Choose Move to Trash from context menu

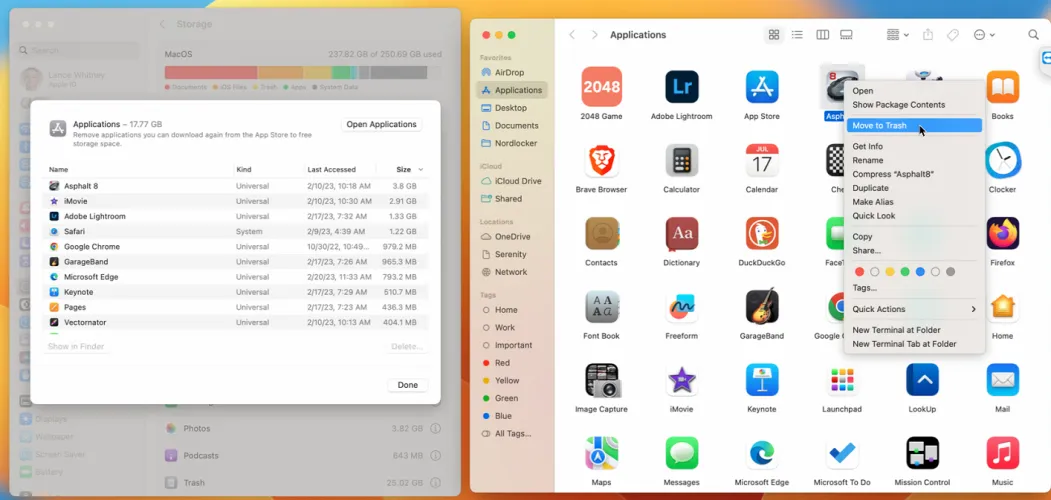(x=879, y=126)
